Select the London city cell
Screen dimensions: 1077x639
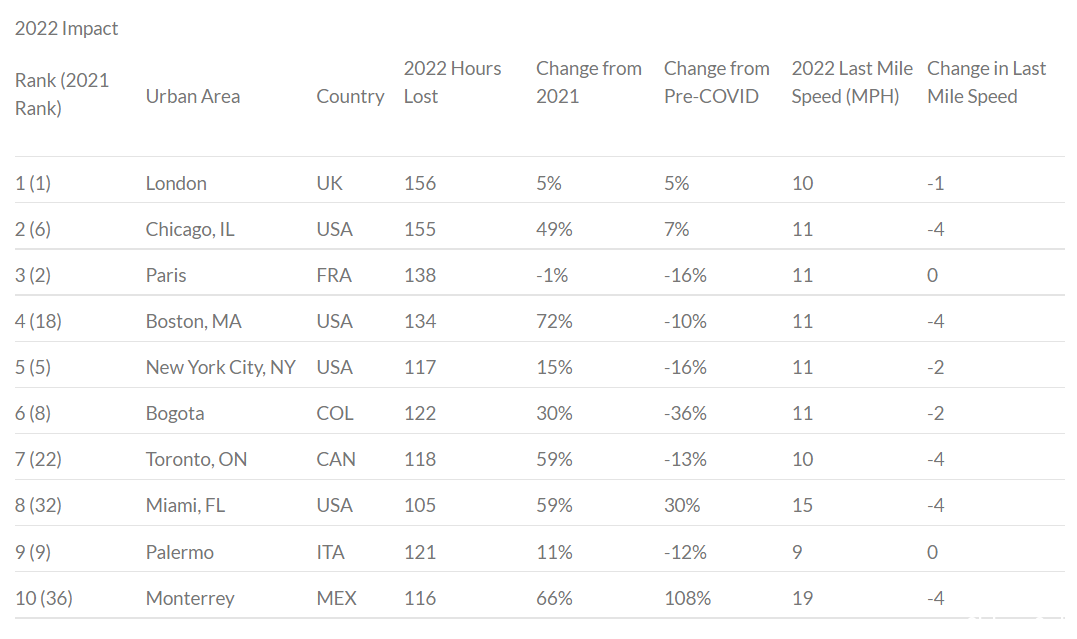pos(176,183)
